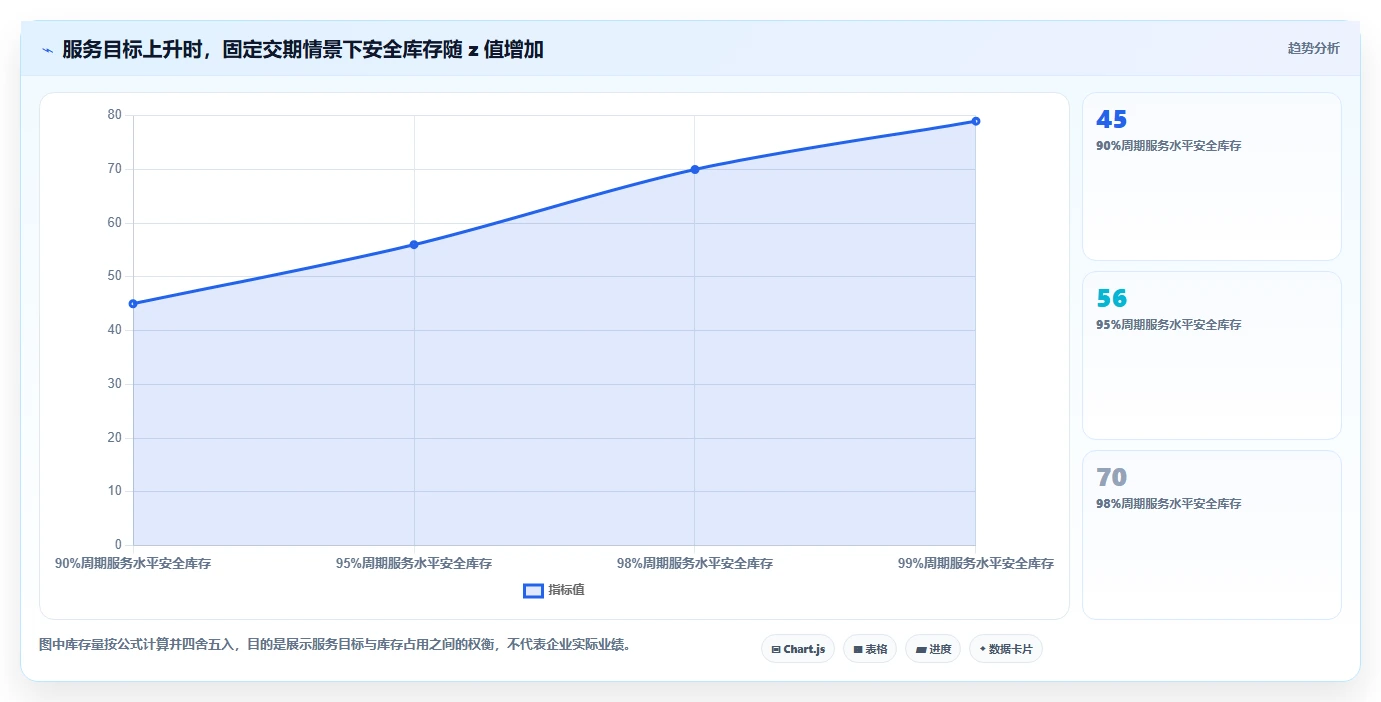Click the 表格 chip icon
The height and width of the screenshot is (702, 1381).
click(858, 649)
